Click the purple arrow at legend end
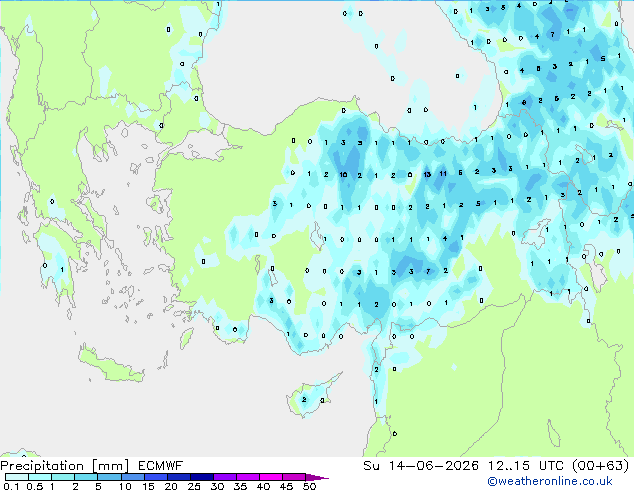The width and height of the screenshot is (634, 490). [317, 477]
